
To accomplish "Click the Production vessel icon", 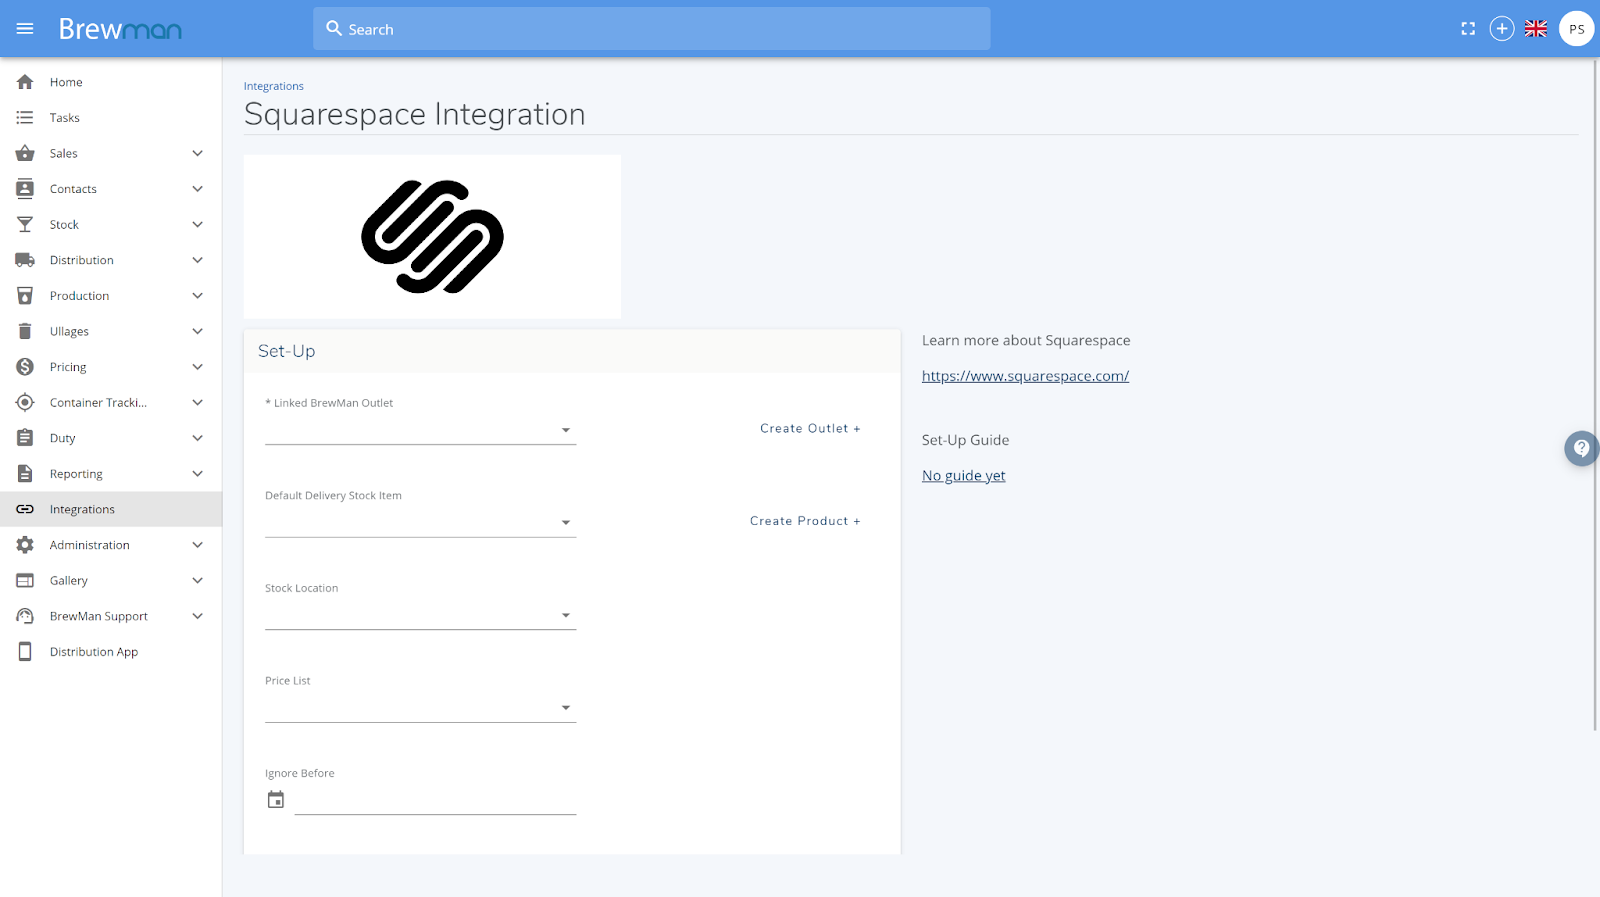I will point(25,296).
